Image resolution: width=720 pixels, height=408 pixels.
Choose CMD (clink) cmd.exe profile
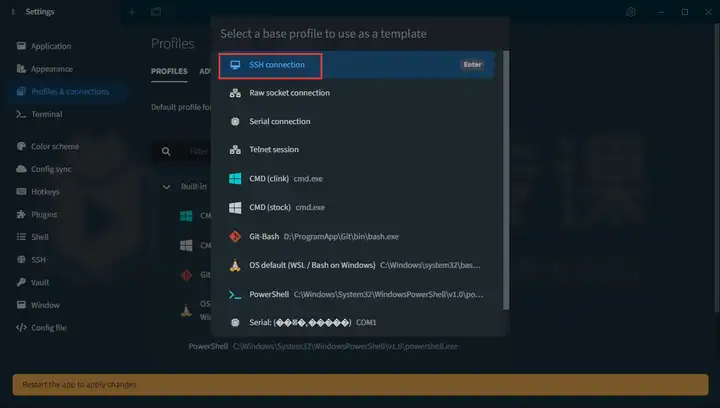[356, 179]
